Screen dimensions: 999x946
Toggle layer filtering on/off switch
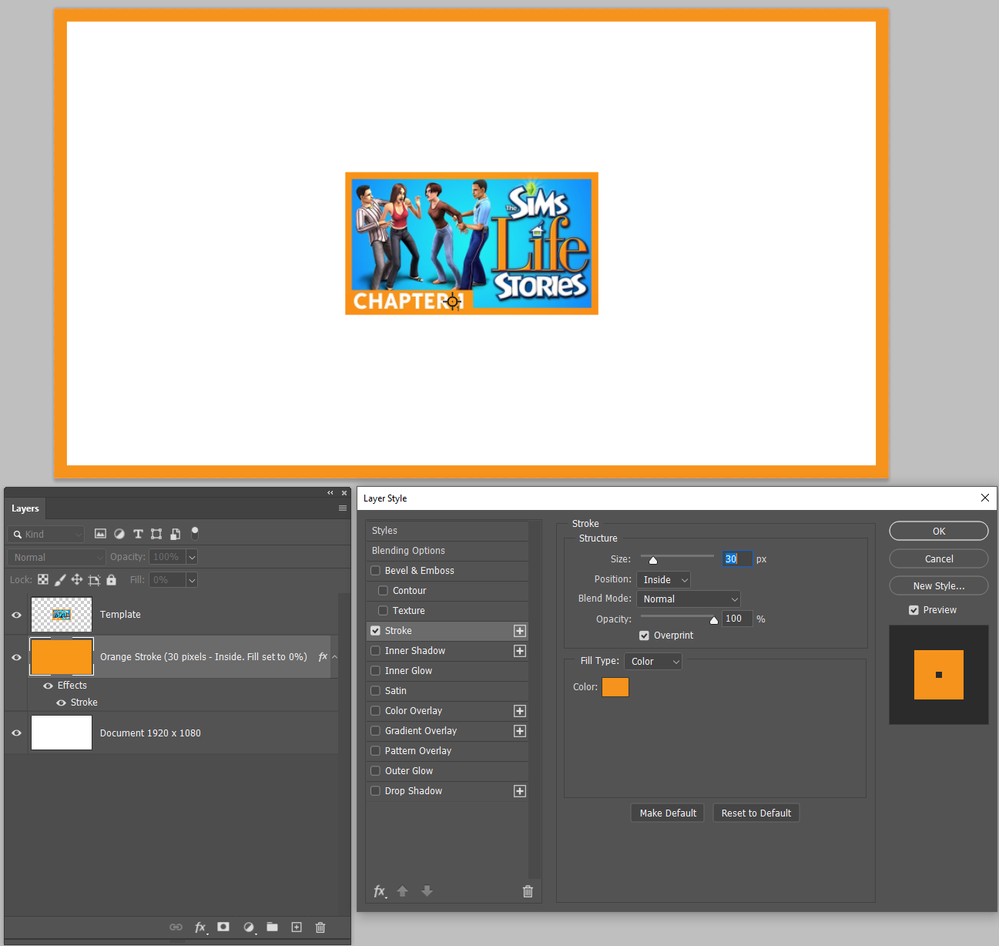[x=195, y=533]
